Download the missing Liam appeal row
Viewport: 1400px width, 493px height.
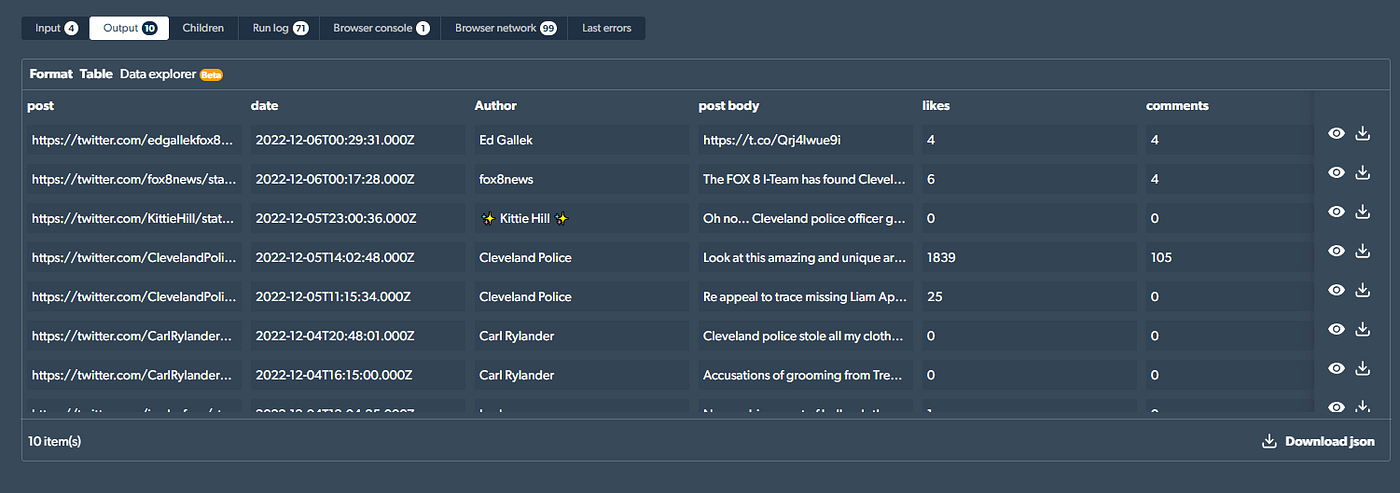1362,290
